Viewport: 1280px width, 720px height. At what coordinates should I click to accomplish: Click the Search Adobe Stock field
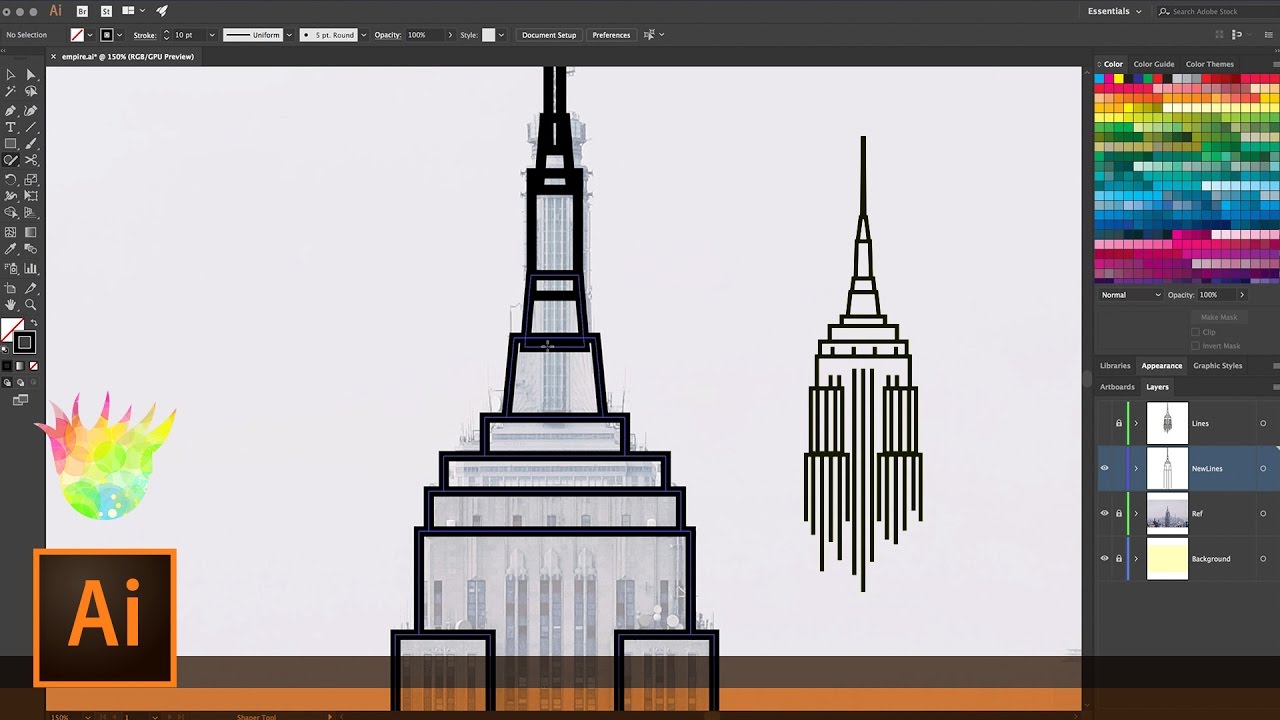coord(1216,11)
